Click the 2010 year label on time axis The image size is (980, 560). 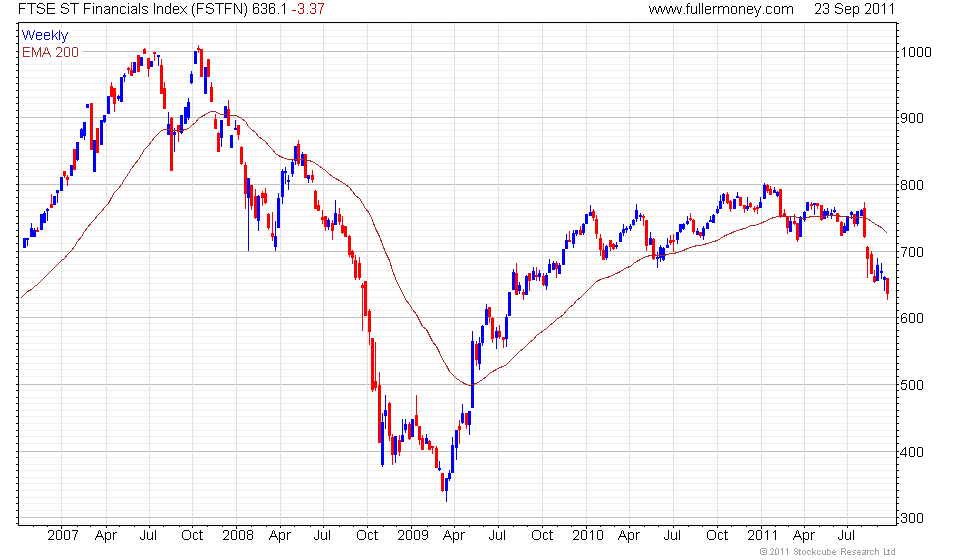click(x=588, y=536)
